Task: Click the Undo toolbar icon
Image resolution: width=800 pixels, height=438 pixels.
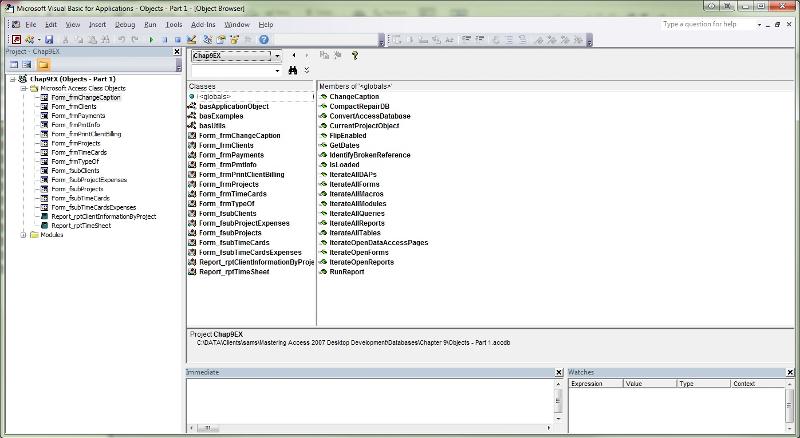Action: [x=121, y=39]
